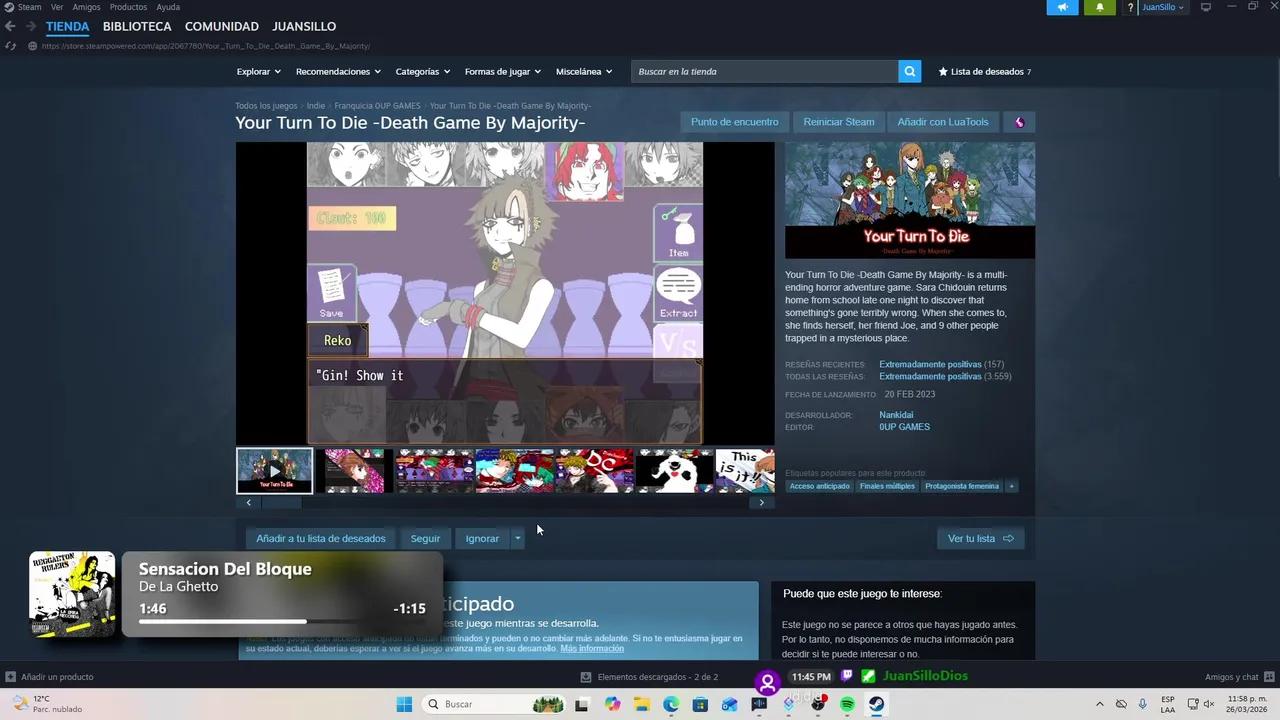Click the padlock icon beside URL
The width and height of the screenshot is (1280, 720).
pos(33,46)
